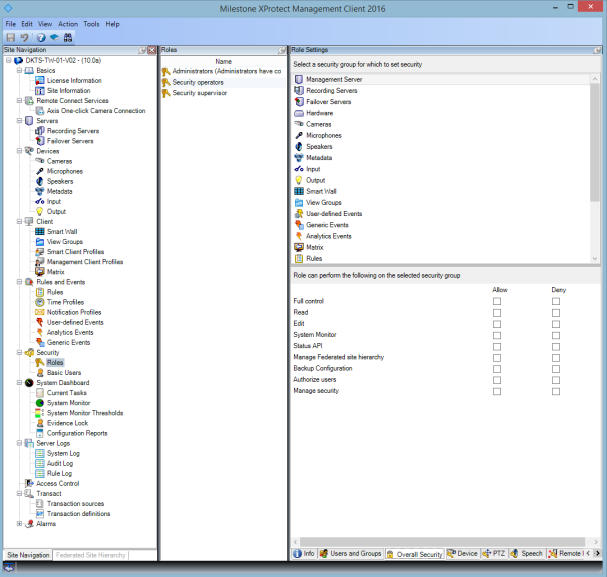Click the Name column header in Roles
The width and height of the screenshot is (607, 577).
pos(223,62)
